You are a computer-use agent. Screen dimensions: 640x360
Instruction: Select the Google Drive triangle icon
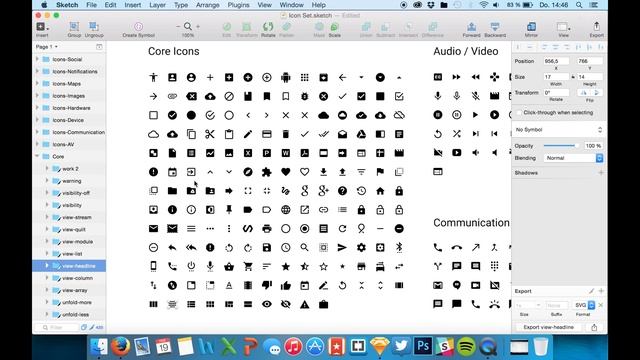tap(361, 134)
